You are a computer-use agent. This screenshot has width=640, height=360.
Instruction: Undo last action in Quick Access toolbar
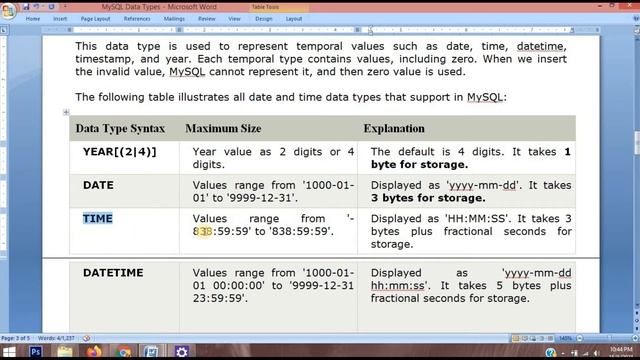[x=36, y=7]
